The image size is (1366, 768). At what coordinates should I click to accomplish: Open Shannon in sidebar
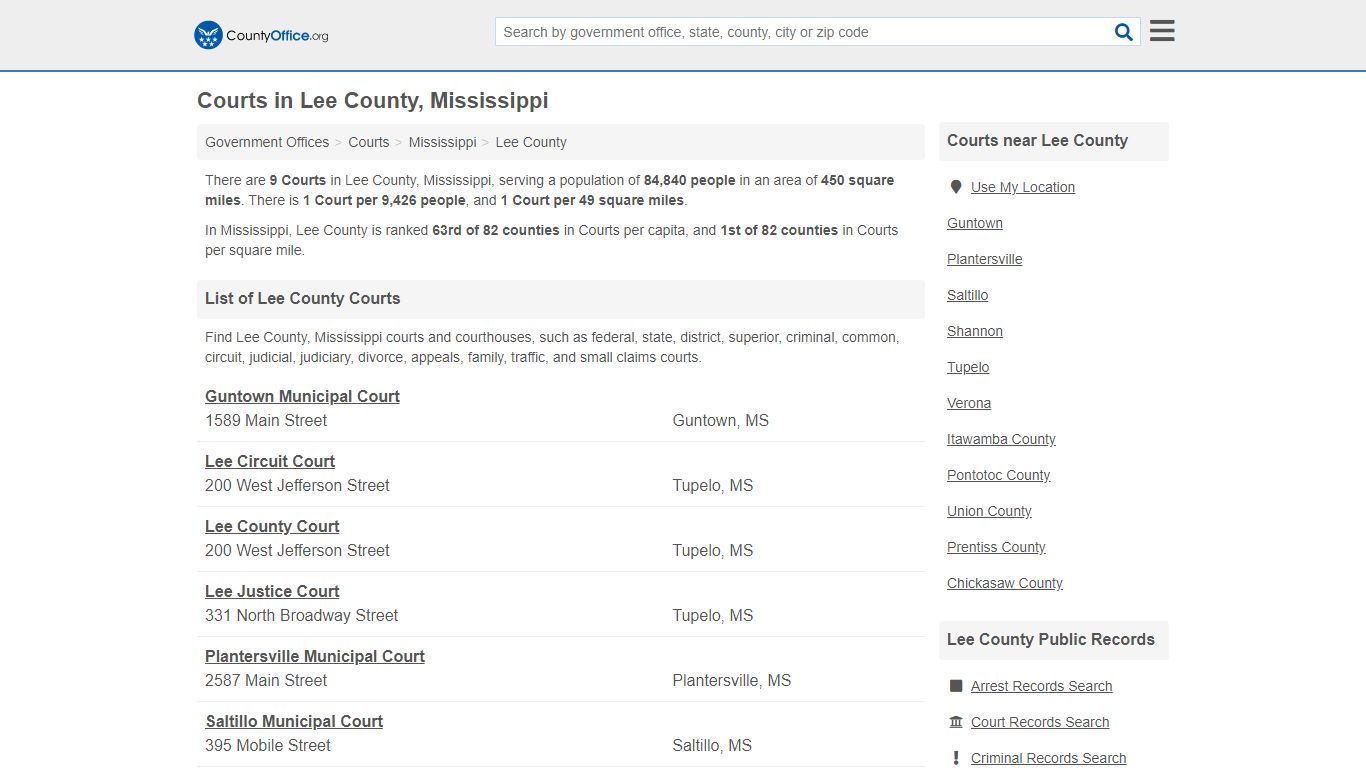pyautogui.click(x=975, y=331)
